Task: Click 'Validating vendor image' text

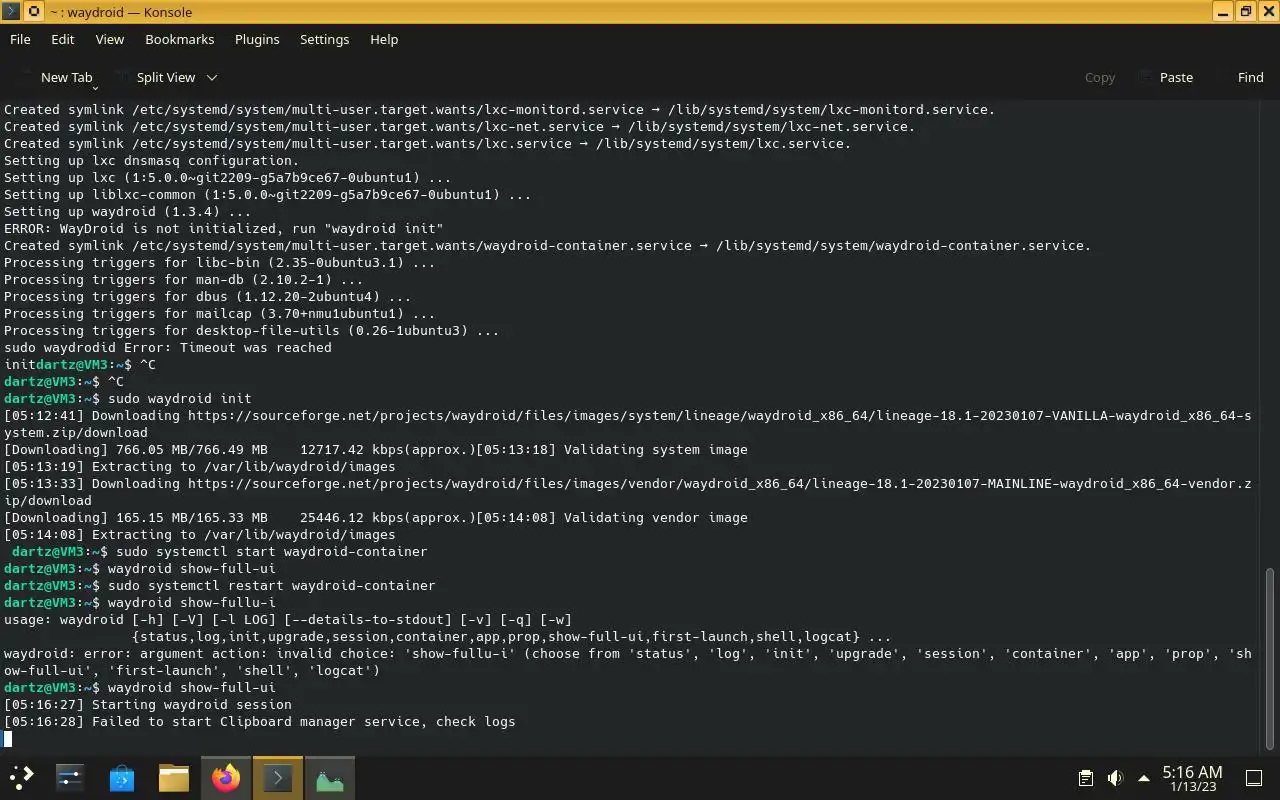Action: point(656,517)
